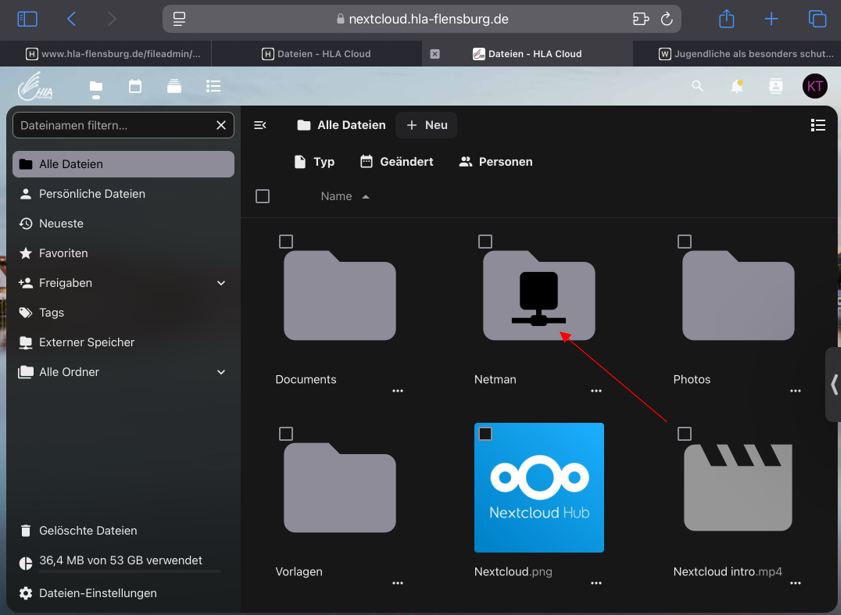Switch to list view with the view icon

(x=818, y=125)
